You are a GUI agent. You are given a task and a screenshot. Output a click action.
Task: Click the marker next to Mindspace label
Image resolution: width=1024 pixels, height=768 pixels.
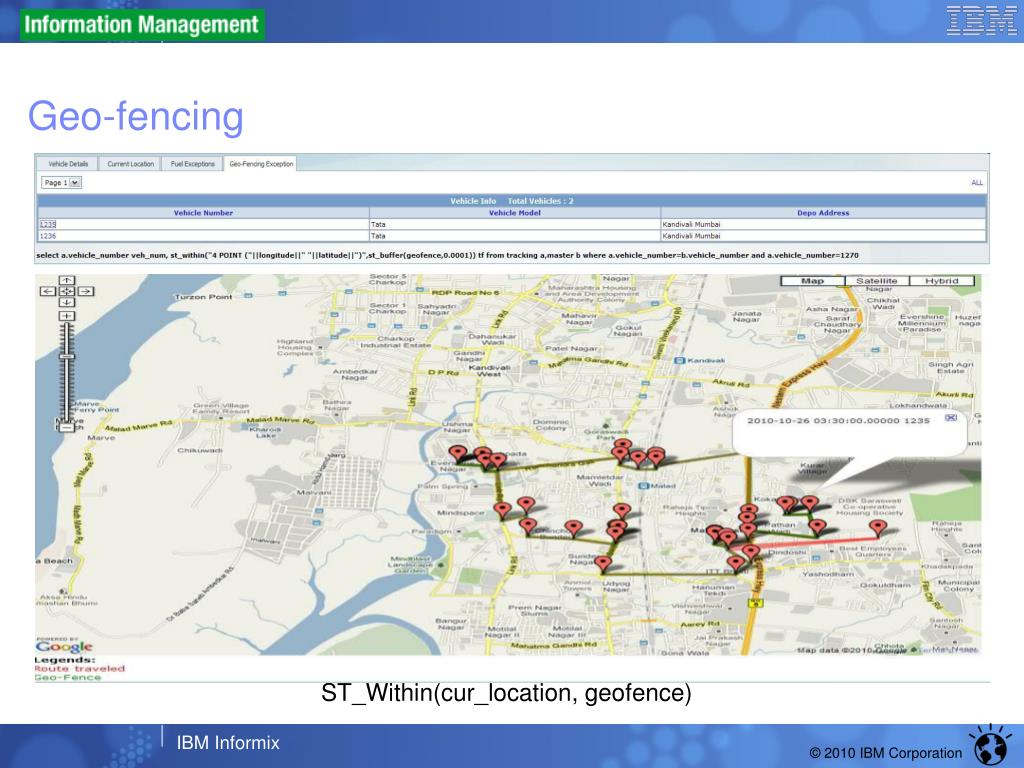click(x=502, y=510)
